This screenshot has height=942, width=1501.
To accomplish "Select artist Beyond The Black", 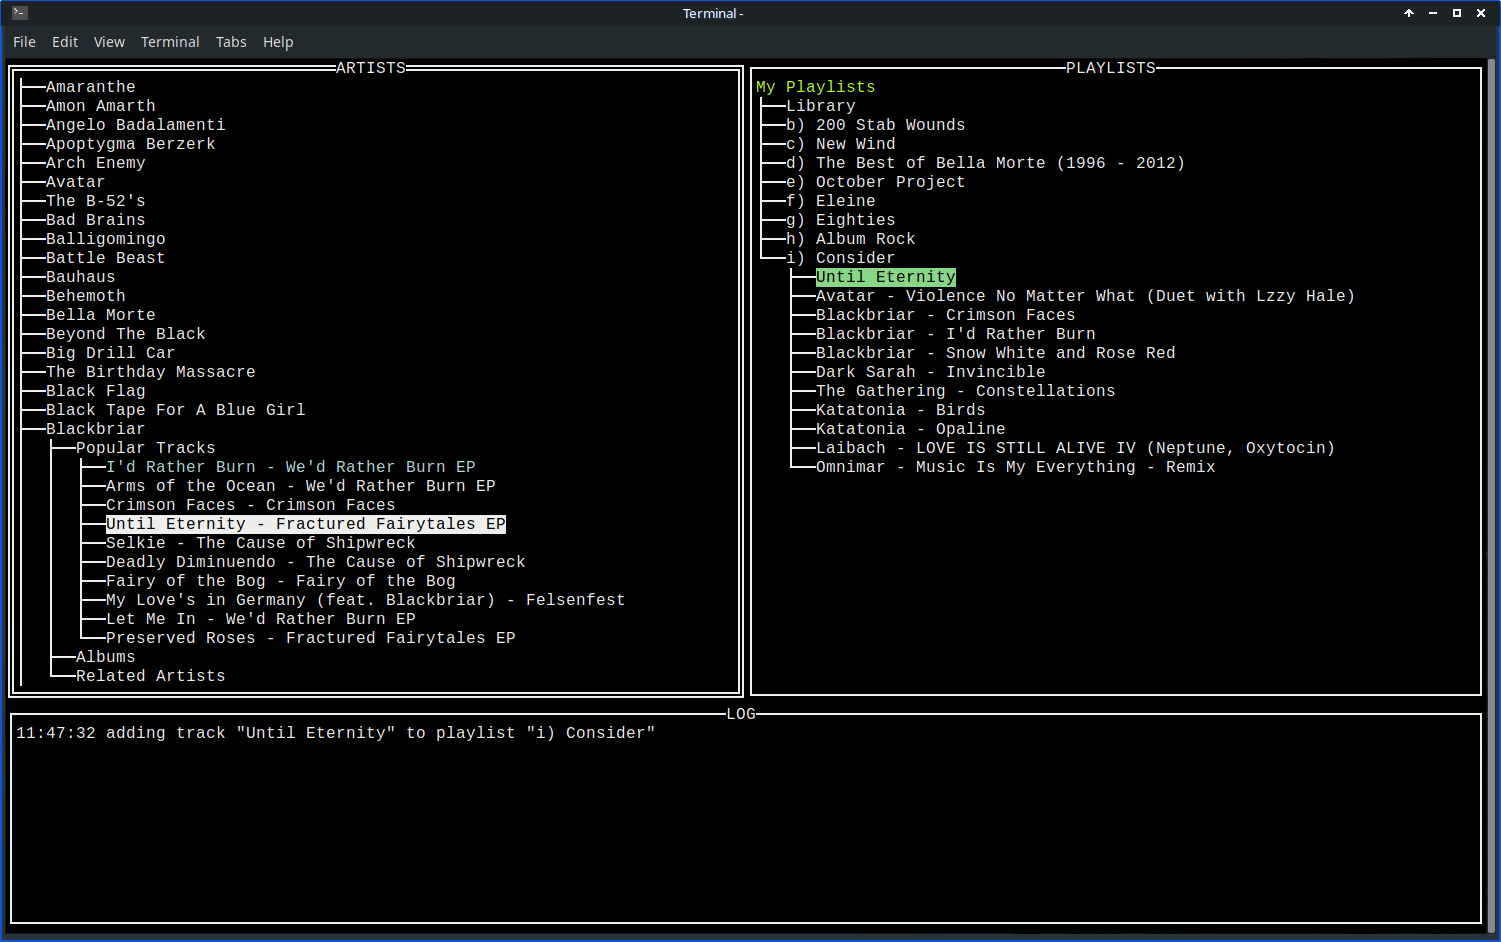I will coord(125,334).
